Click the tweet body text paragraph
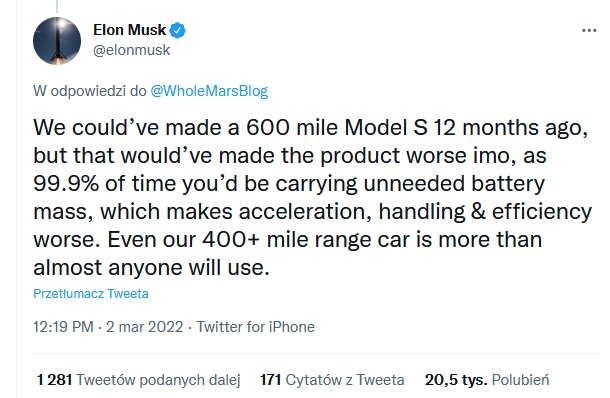This screenshot has height=398, width=610. pyautogui.click(x=312, y=197)
